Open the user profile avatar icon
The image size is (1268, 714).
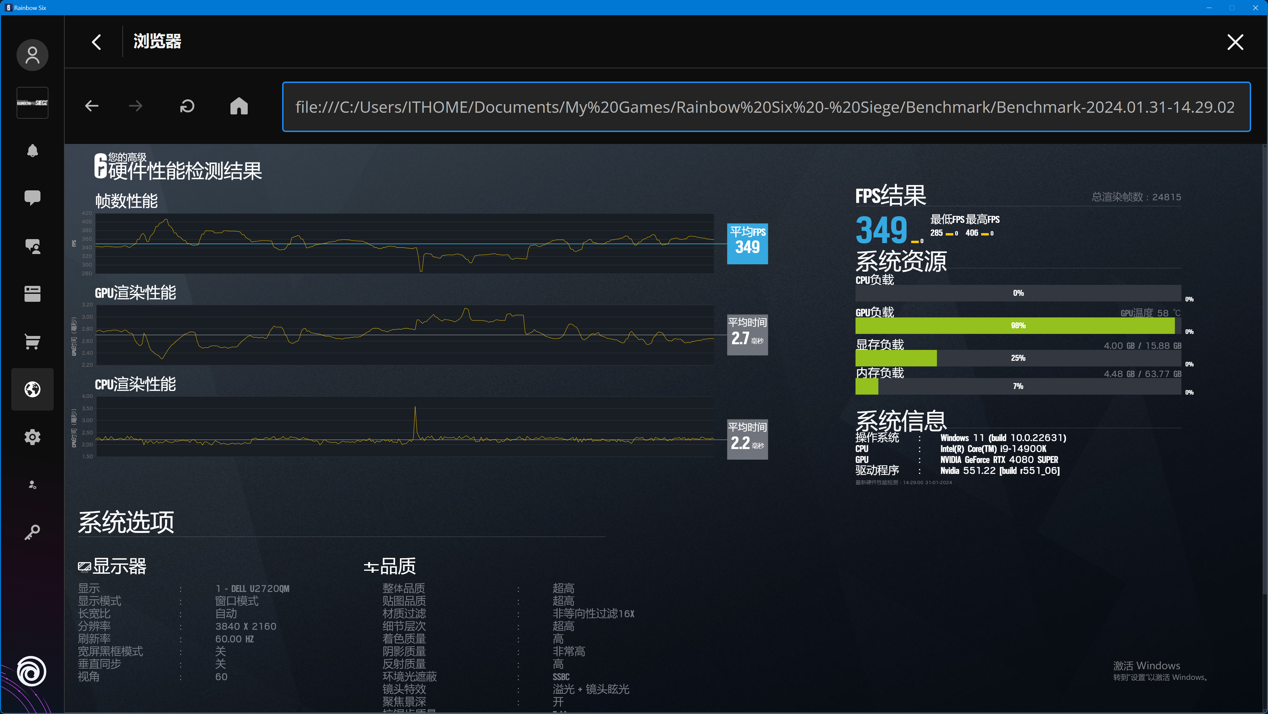tap(32, 55)
